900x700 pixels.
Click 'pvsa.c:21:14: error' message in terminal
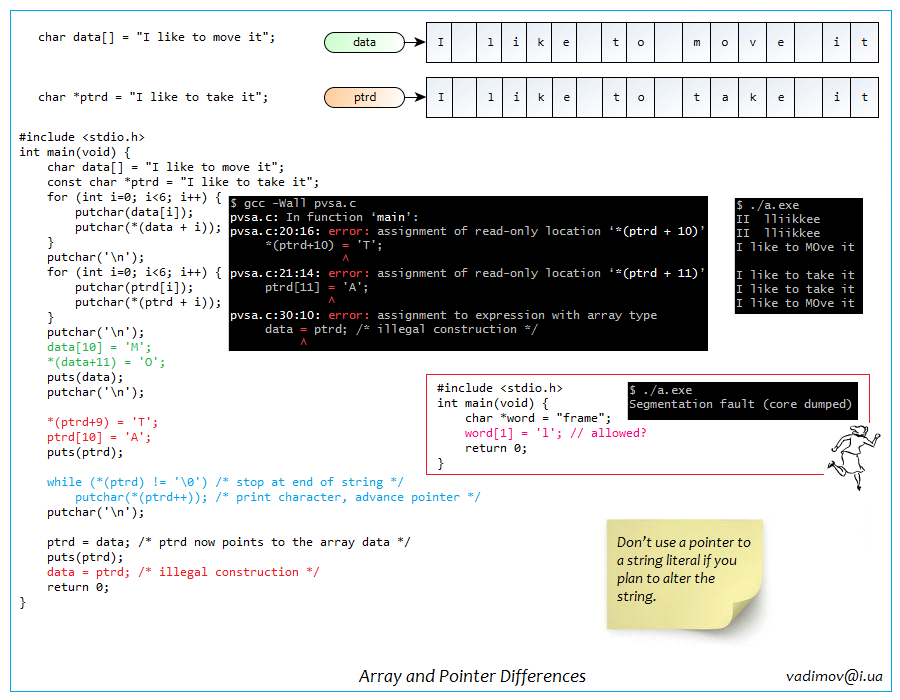(x=467, y=273)
